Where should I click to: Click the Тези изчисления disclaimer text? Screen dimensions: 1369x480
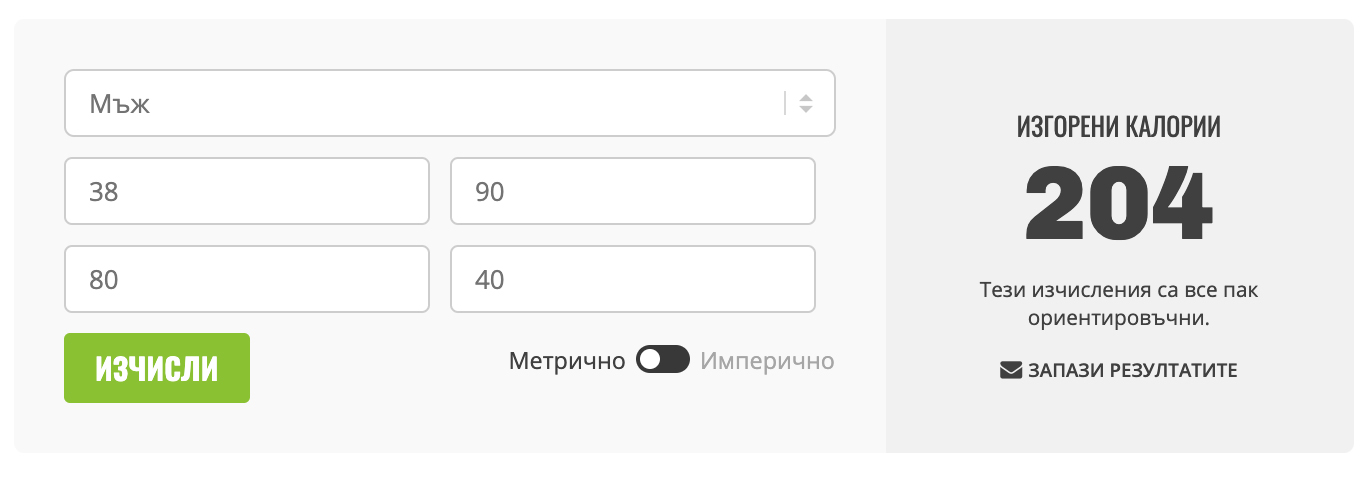[1119, 304]
